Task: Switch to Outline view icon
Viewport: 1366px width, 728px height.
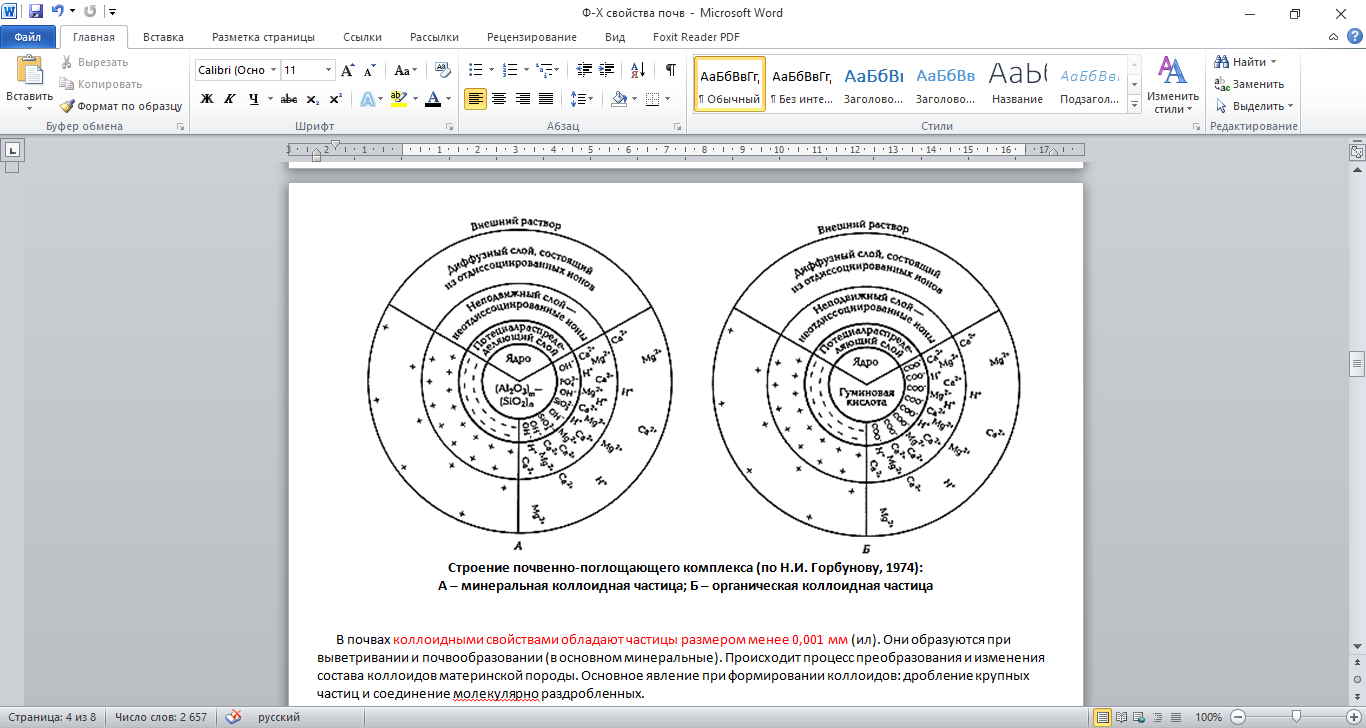Action: coord(1155,717)
